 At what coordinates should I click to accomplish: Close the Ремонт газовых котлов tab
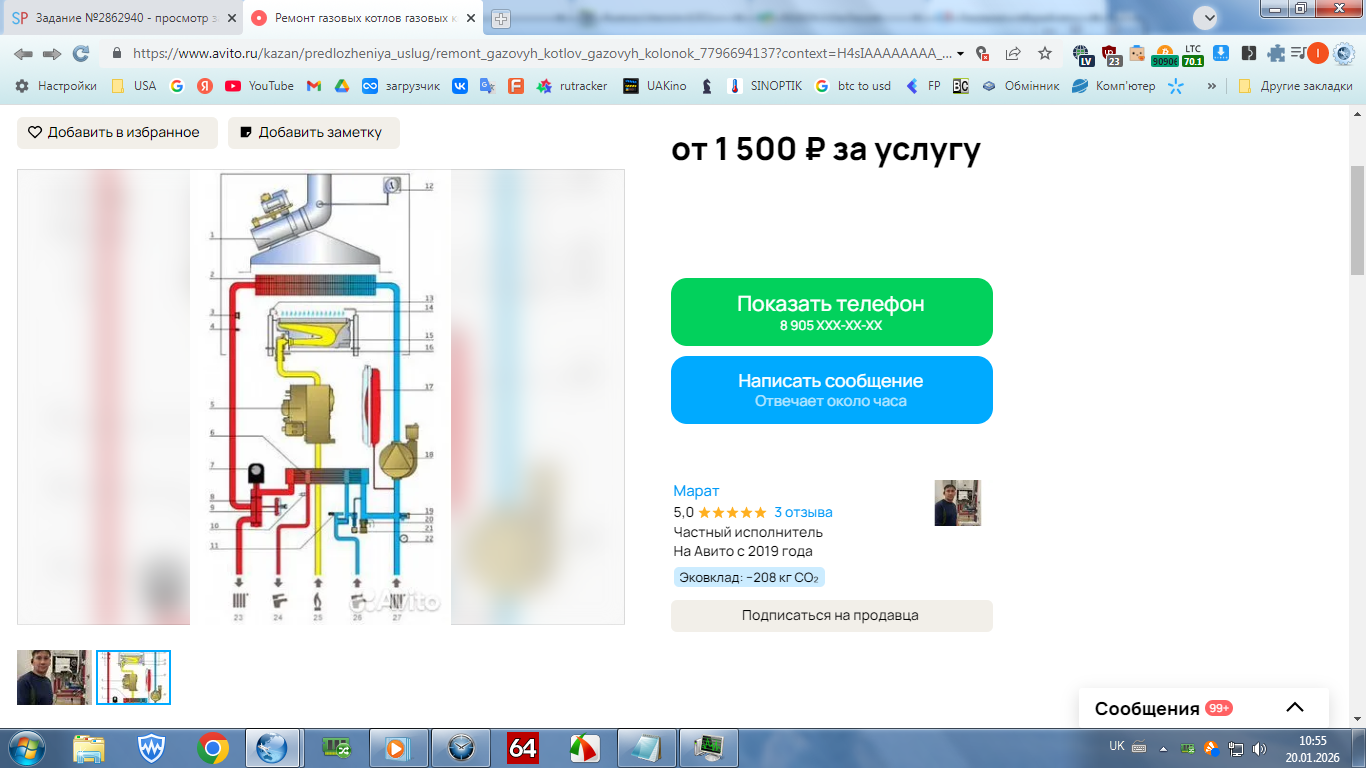470,18
